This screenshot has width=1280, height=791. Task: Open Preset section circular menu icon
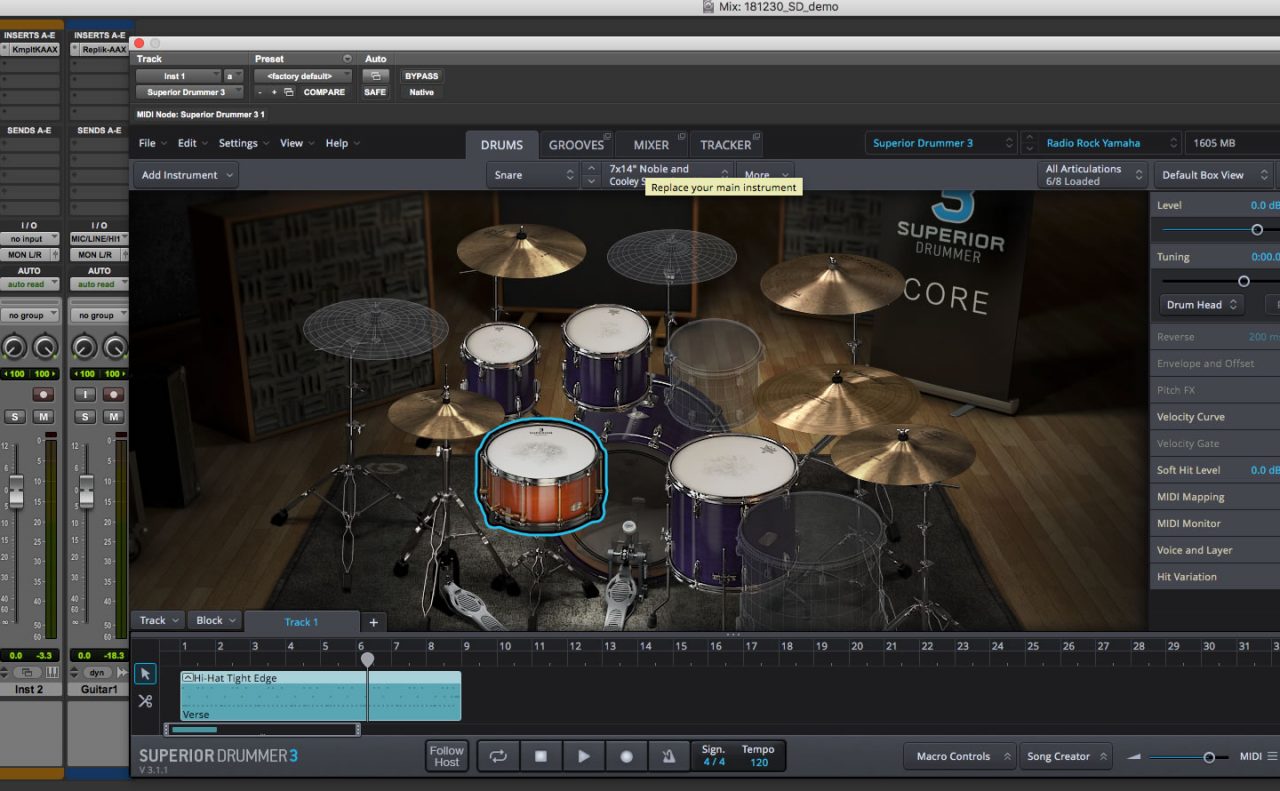pyautogui.click(x=347, y=59)
